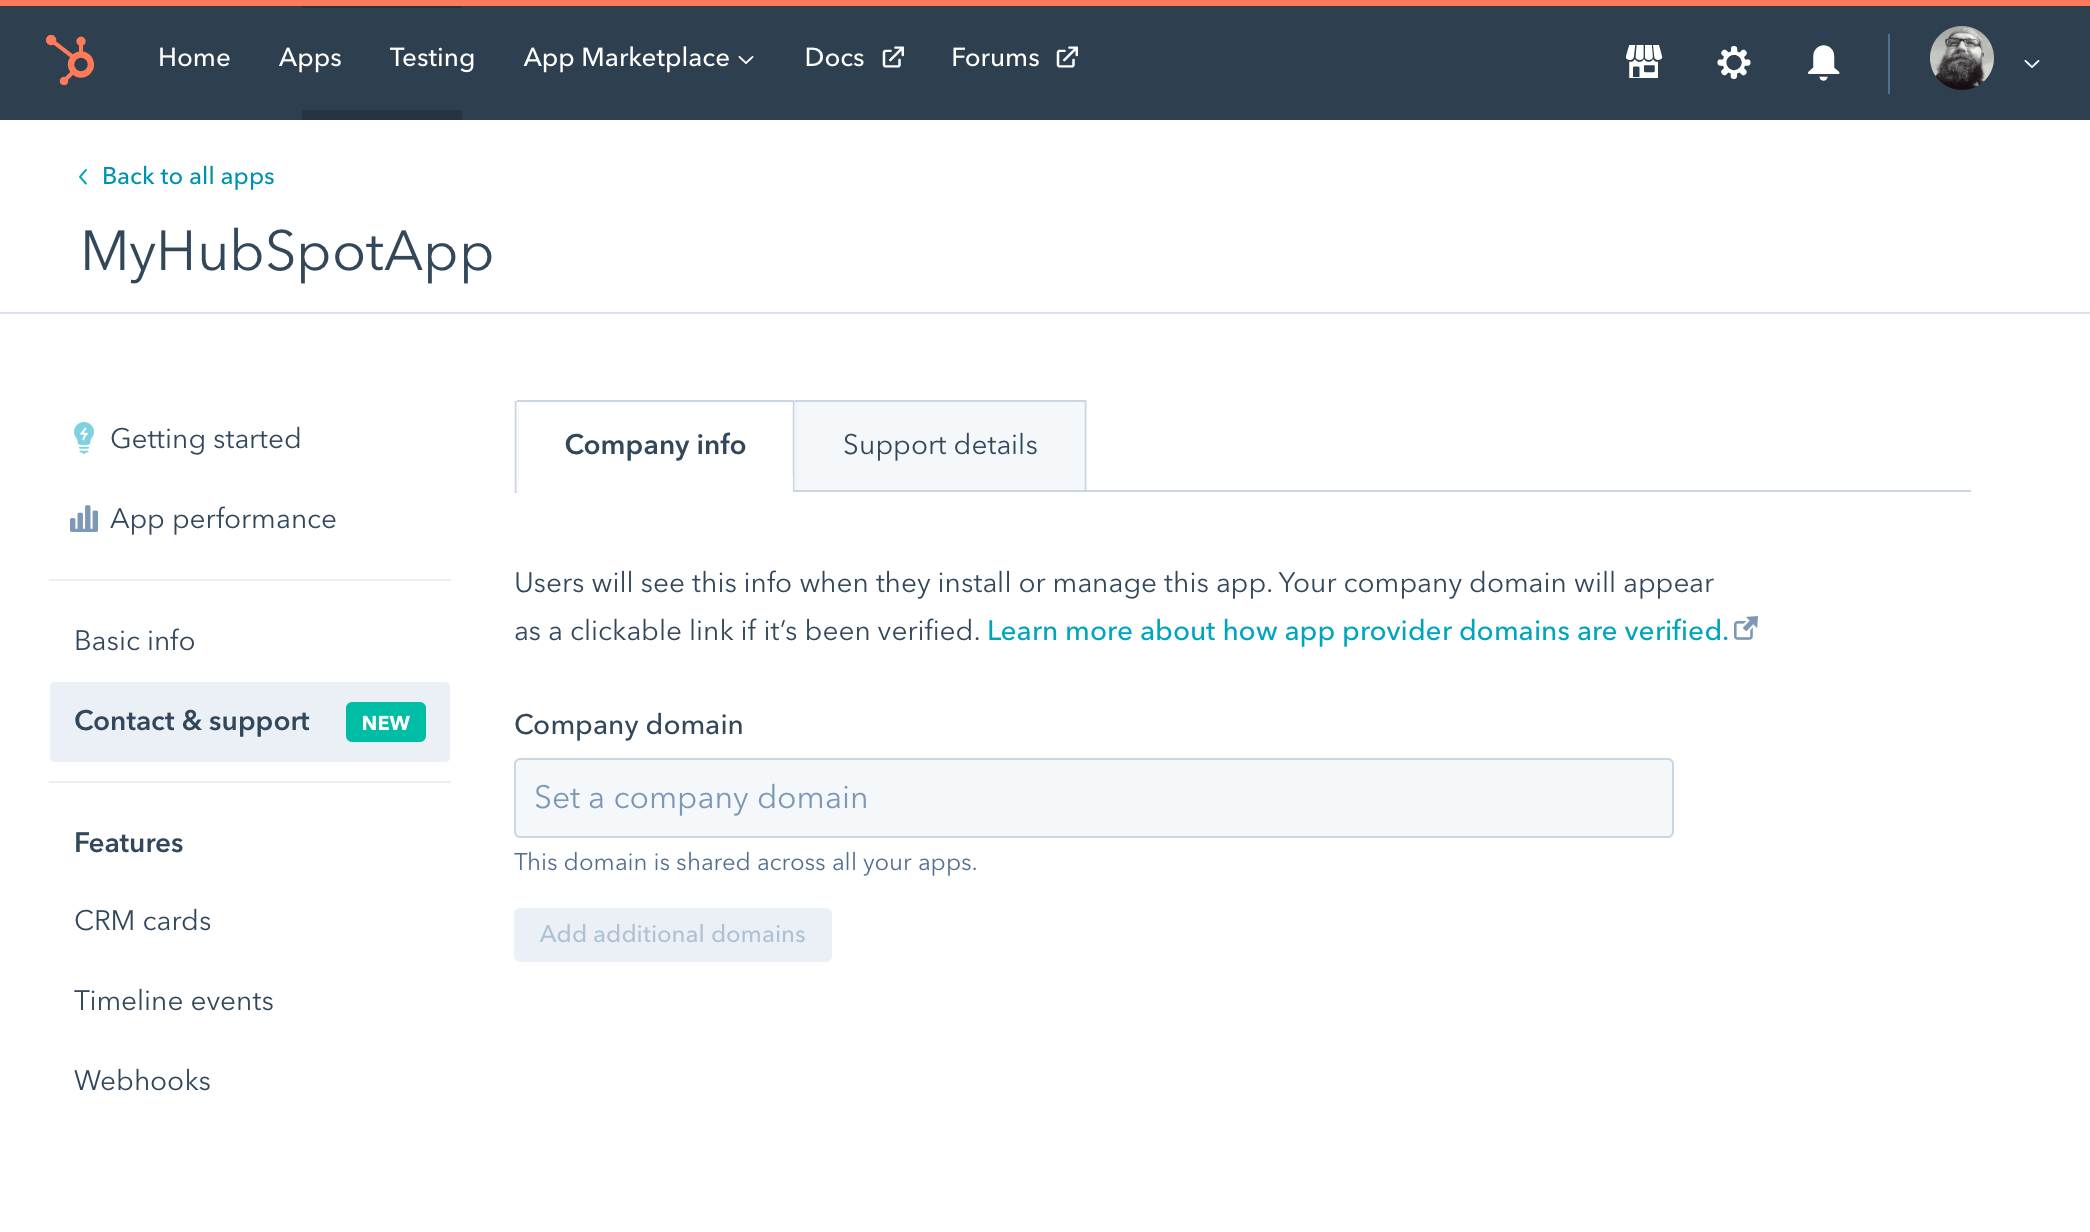Screen dimensions: 2090x1232
Task: Select Contact & support sidebar item
Action: [x=250, y=721]
